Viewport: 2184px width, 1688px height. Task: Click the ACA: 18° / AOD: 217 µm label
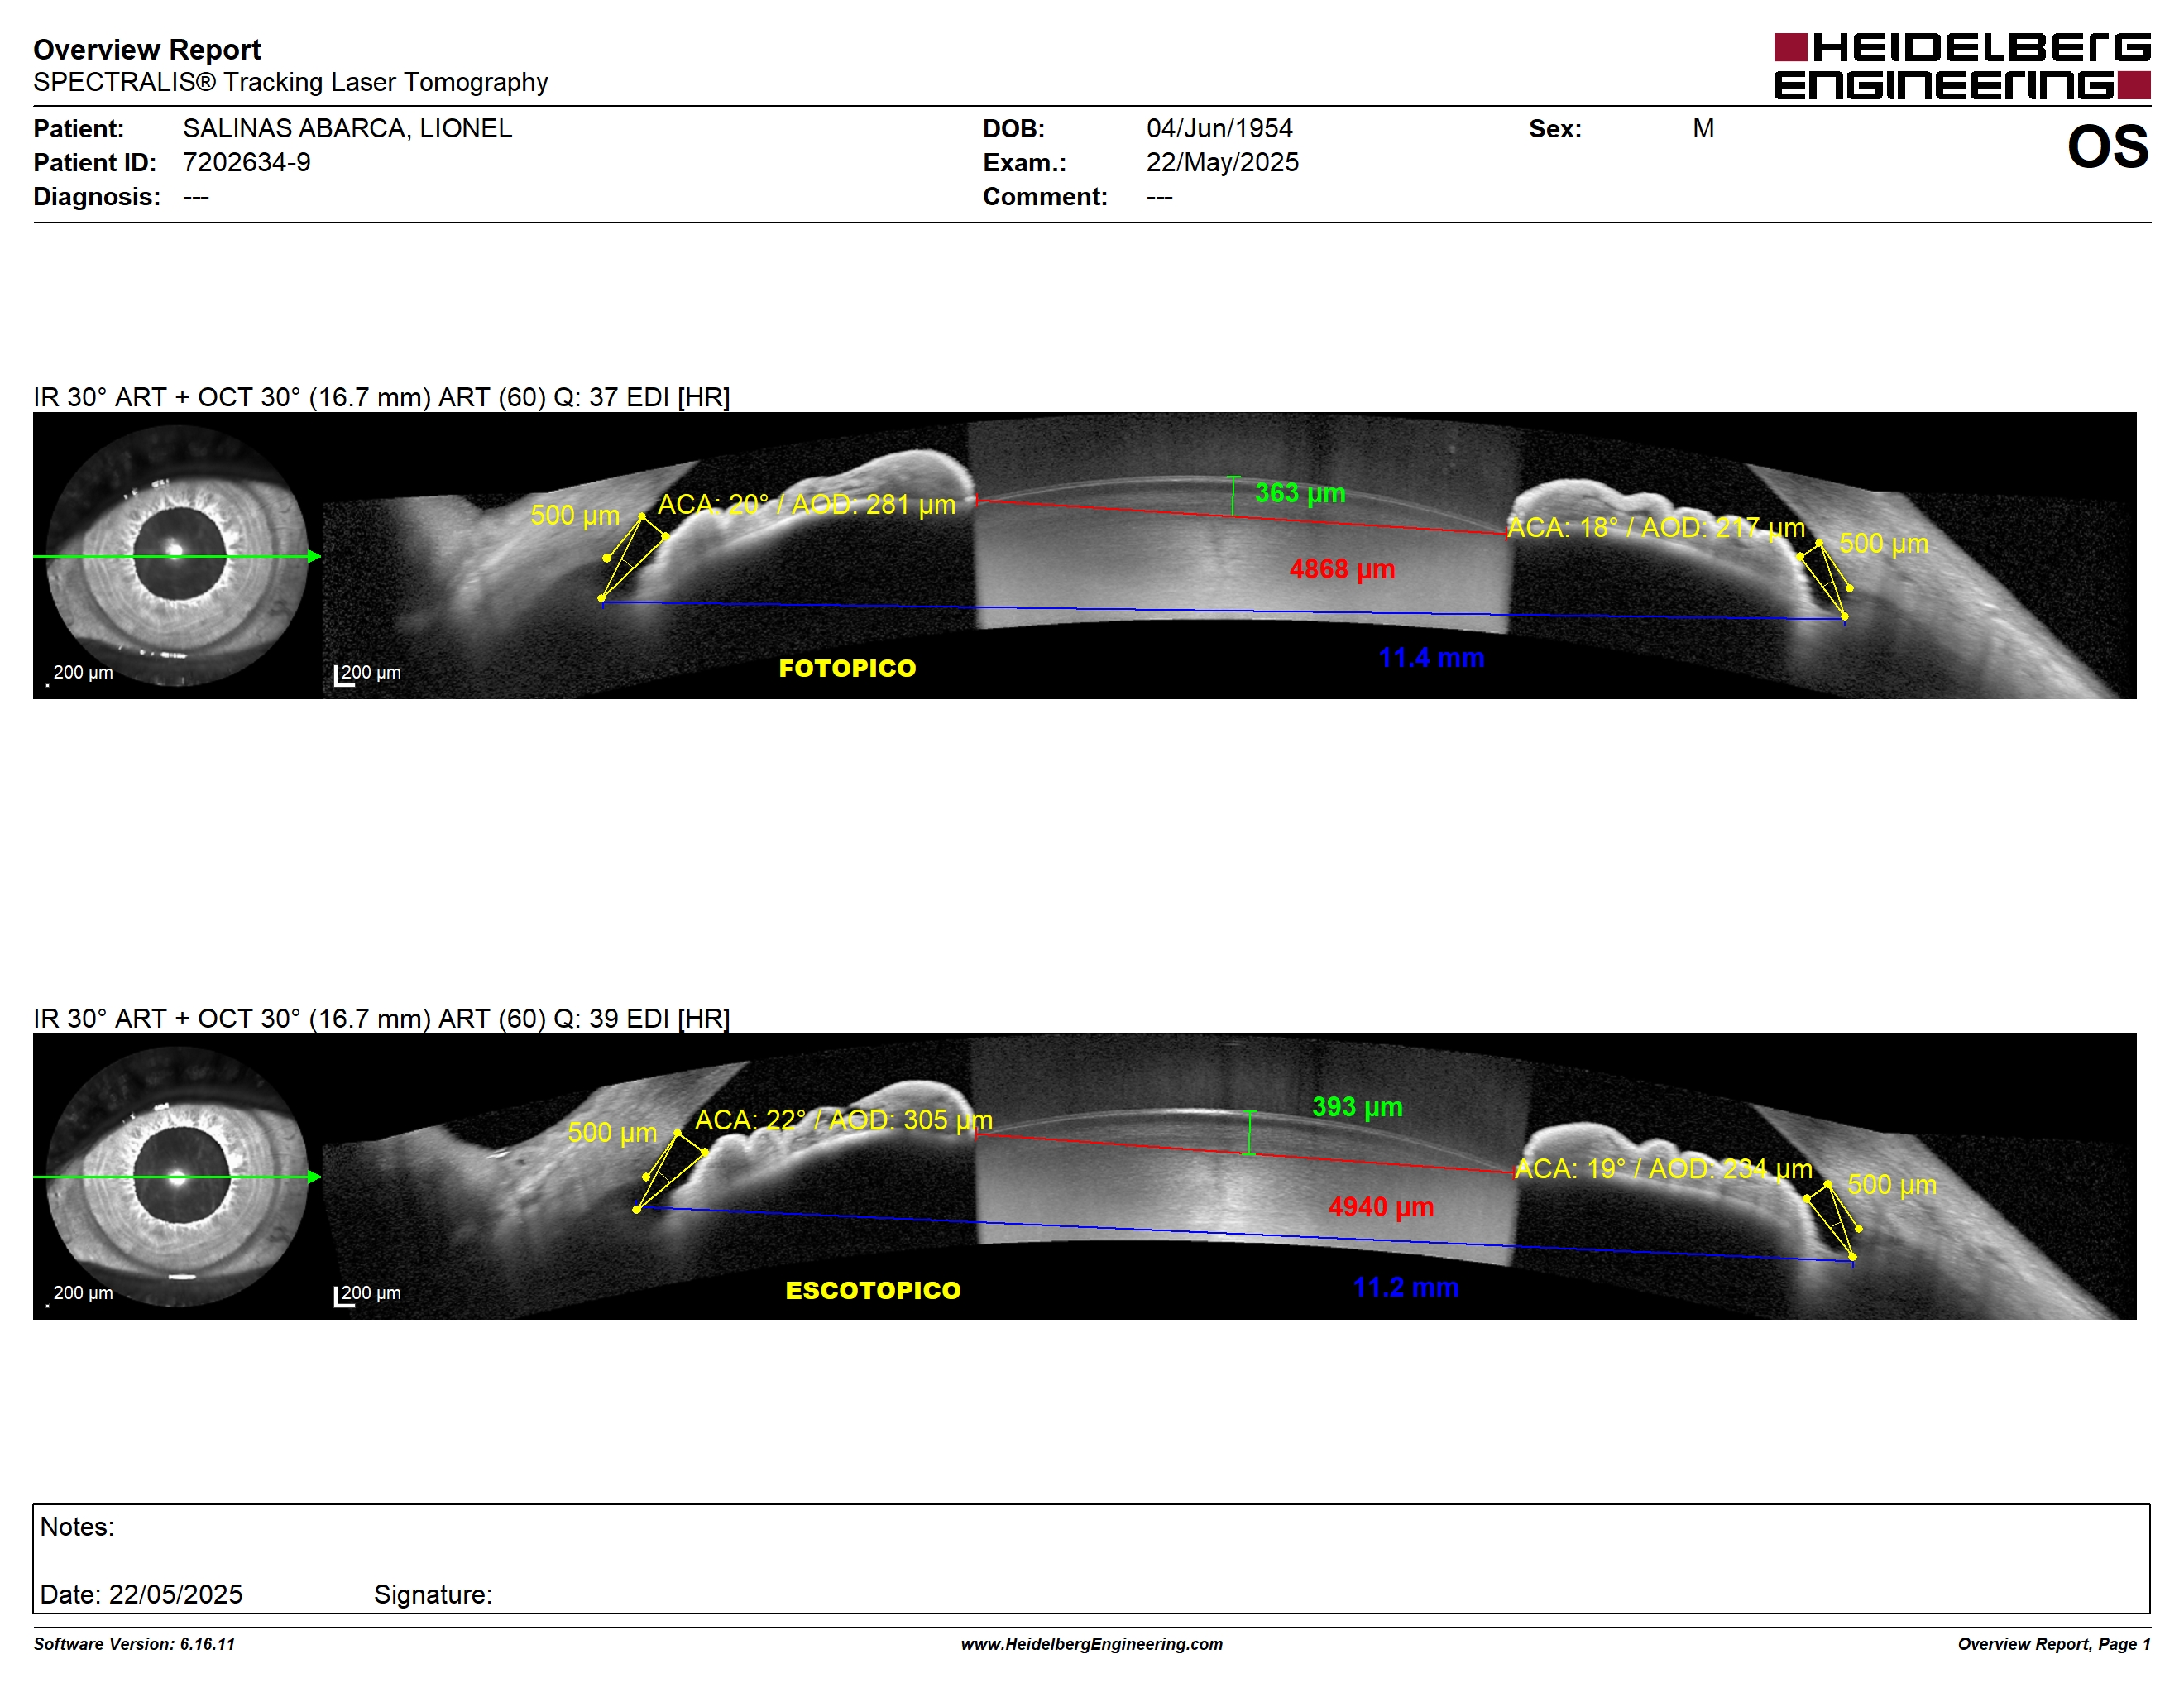tap(1656, 527)
